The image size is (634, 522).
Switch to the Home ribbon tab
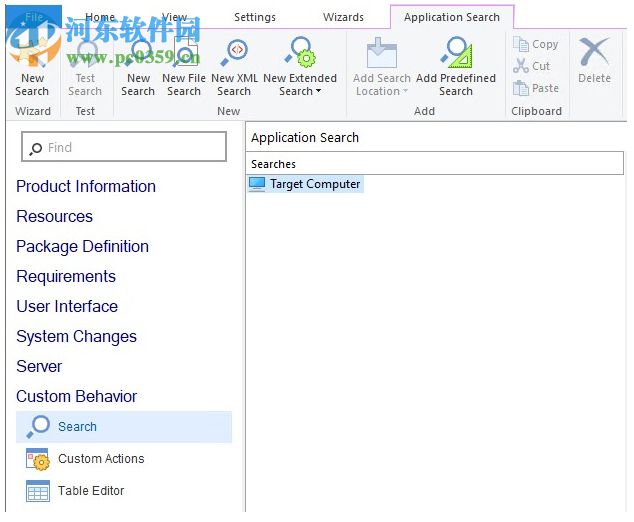[x=100, y=17]
